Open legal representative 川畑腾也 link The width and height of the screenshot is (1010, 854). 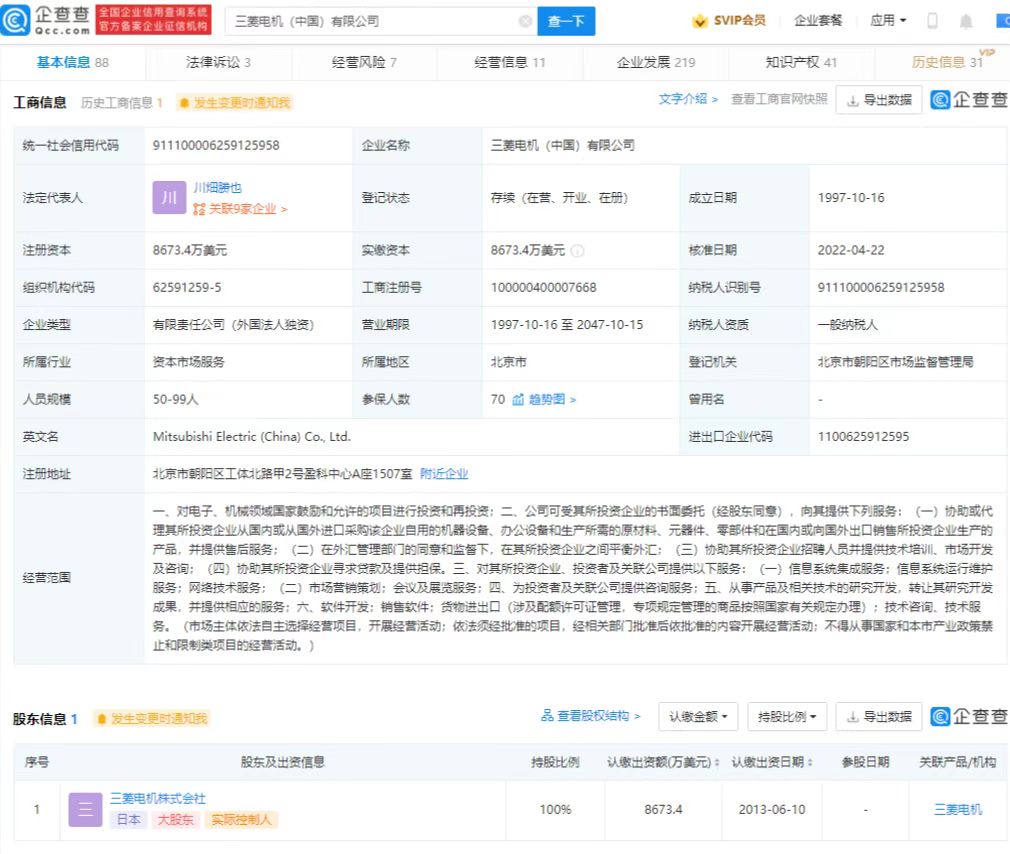point(217,187)
